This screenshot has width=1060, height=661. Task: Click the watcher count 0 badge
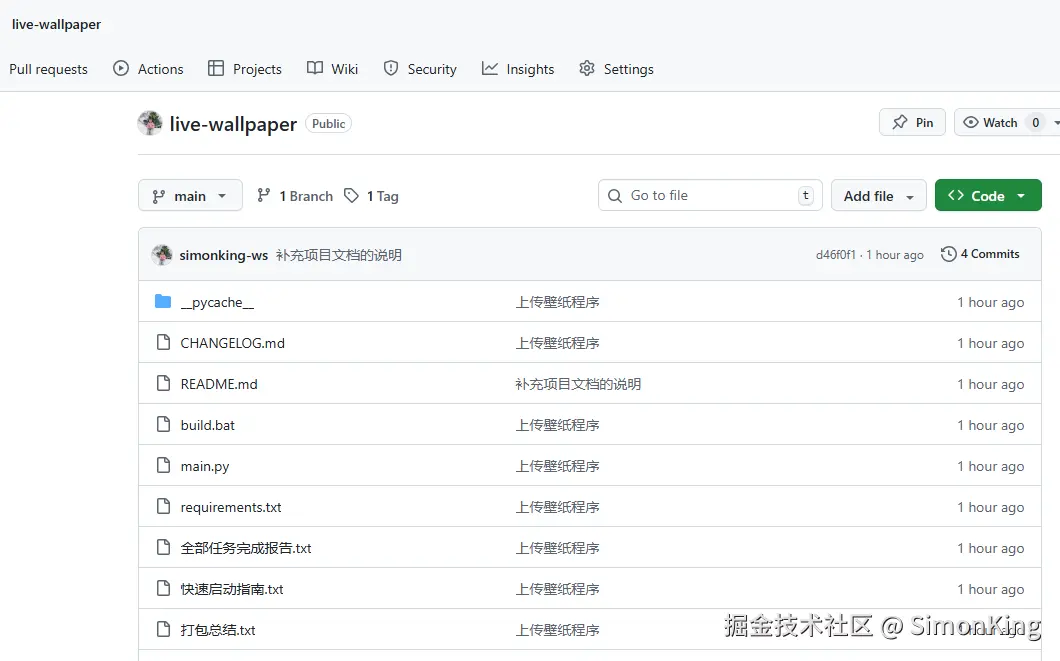(1035, 122)
